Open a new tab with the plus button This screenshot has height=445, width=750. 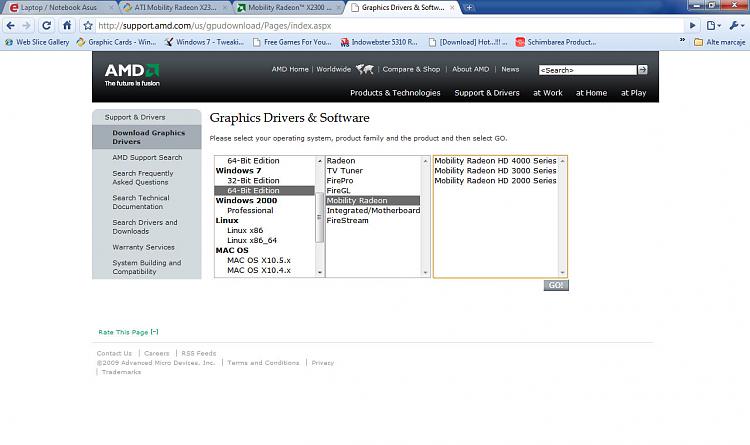[469, 7]
